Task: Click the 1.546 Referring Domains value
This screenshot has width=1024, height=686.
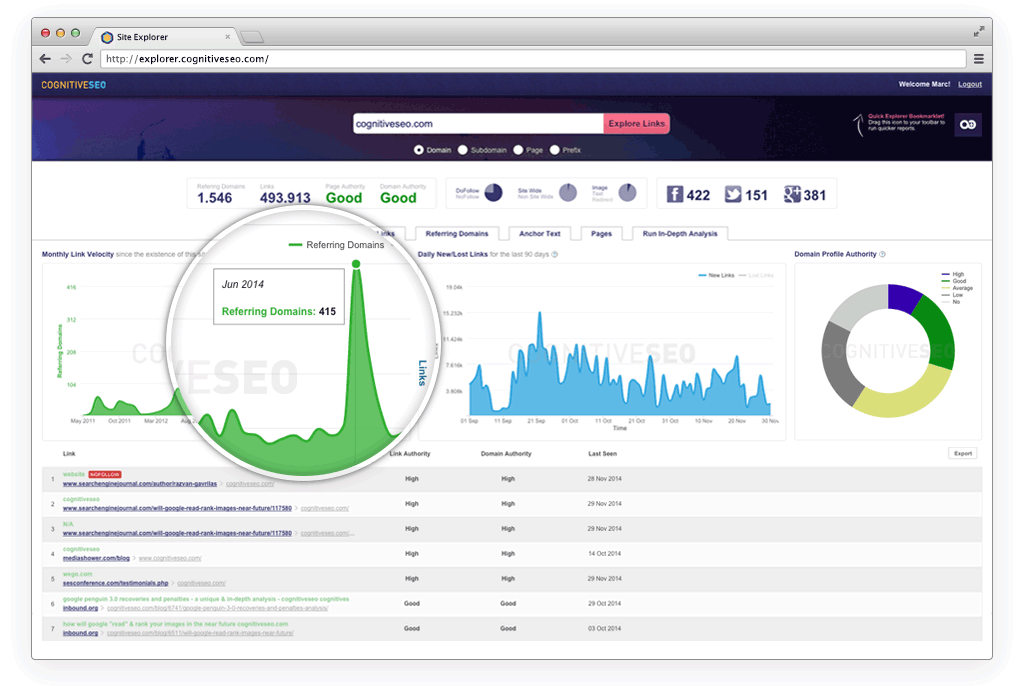Action: pos(215,198)
